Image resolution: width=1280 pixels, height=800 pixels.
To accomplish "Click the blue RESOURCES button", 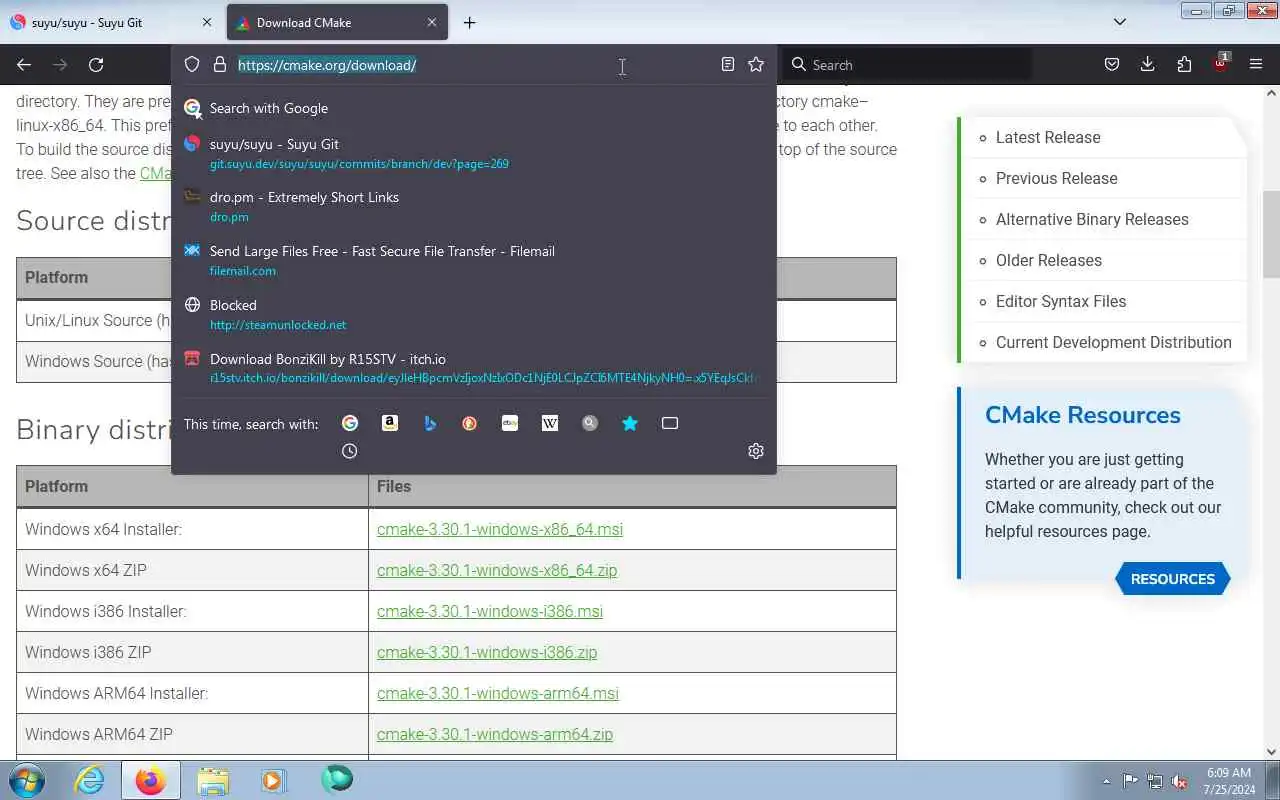I will tap(1172, 579).
